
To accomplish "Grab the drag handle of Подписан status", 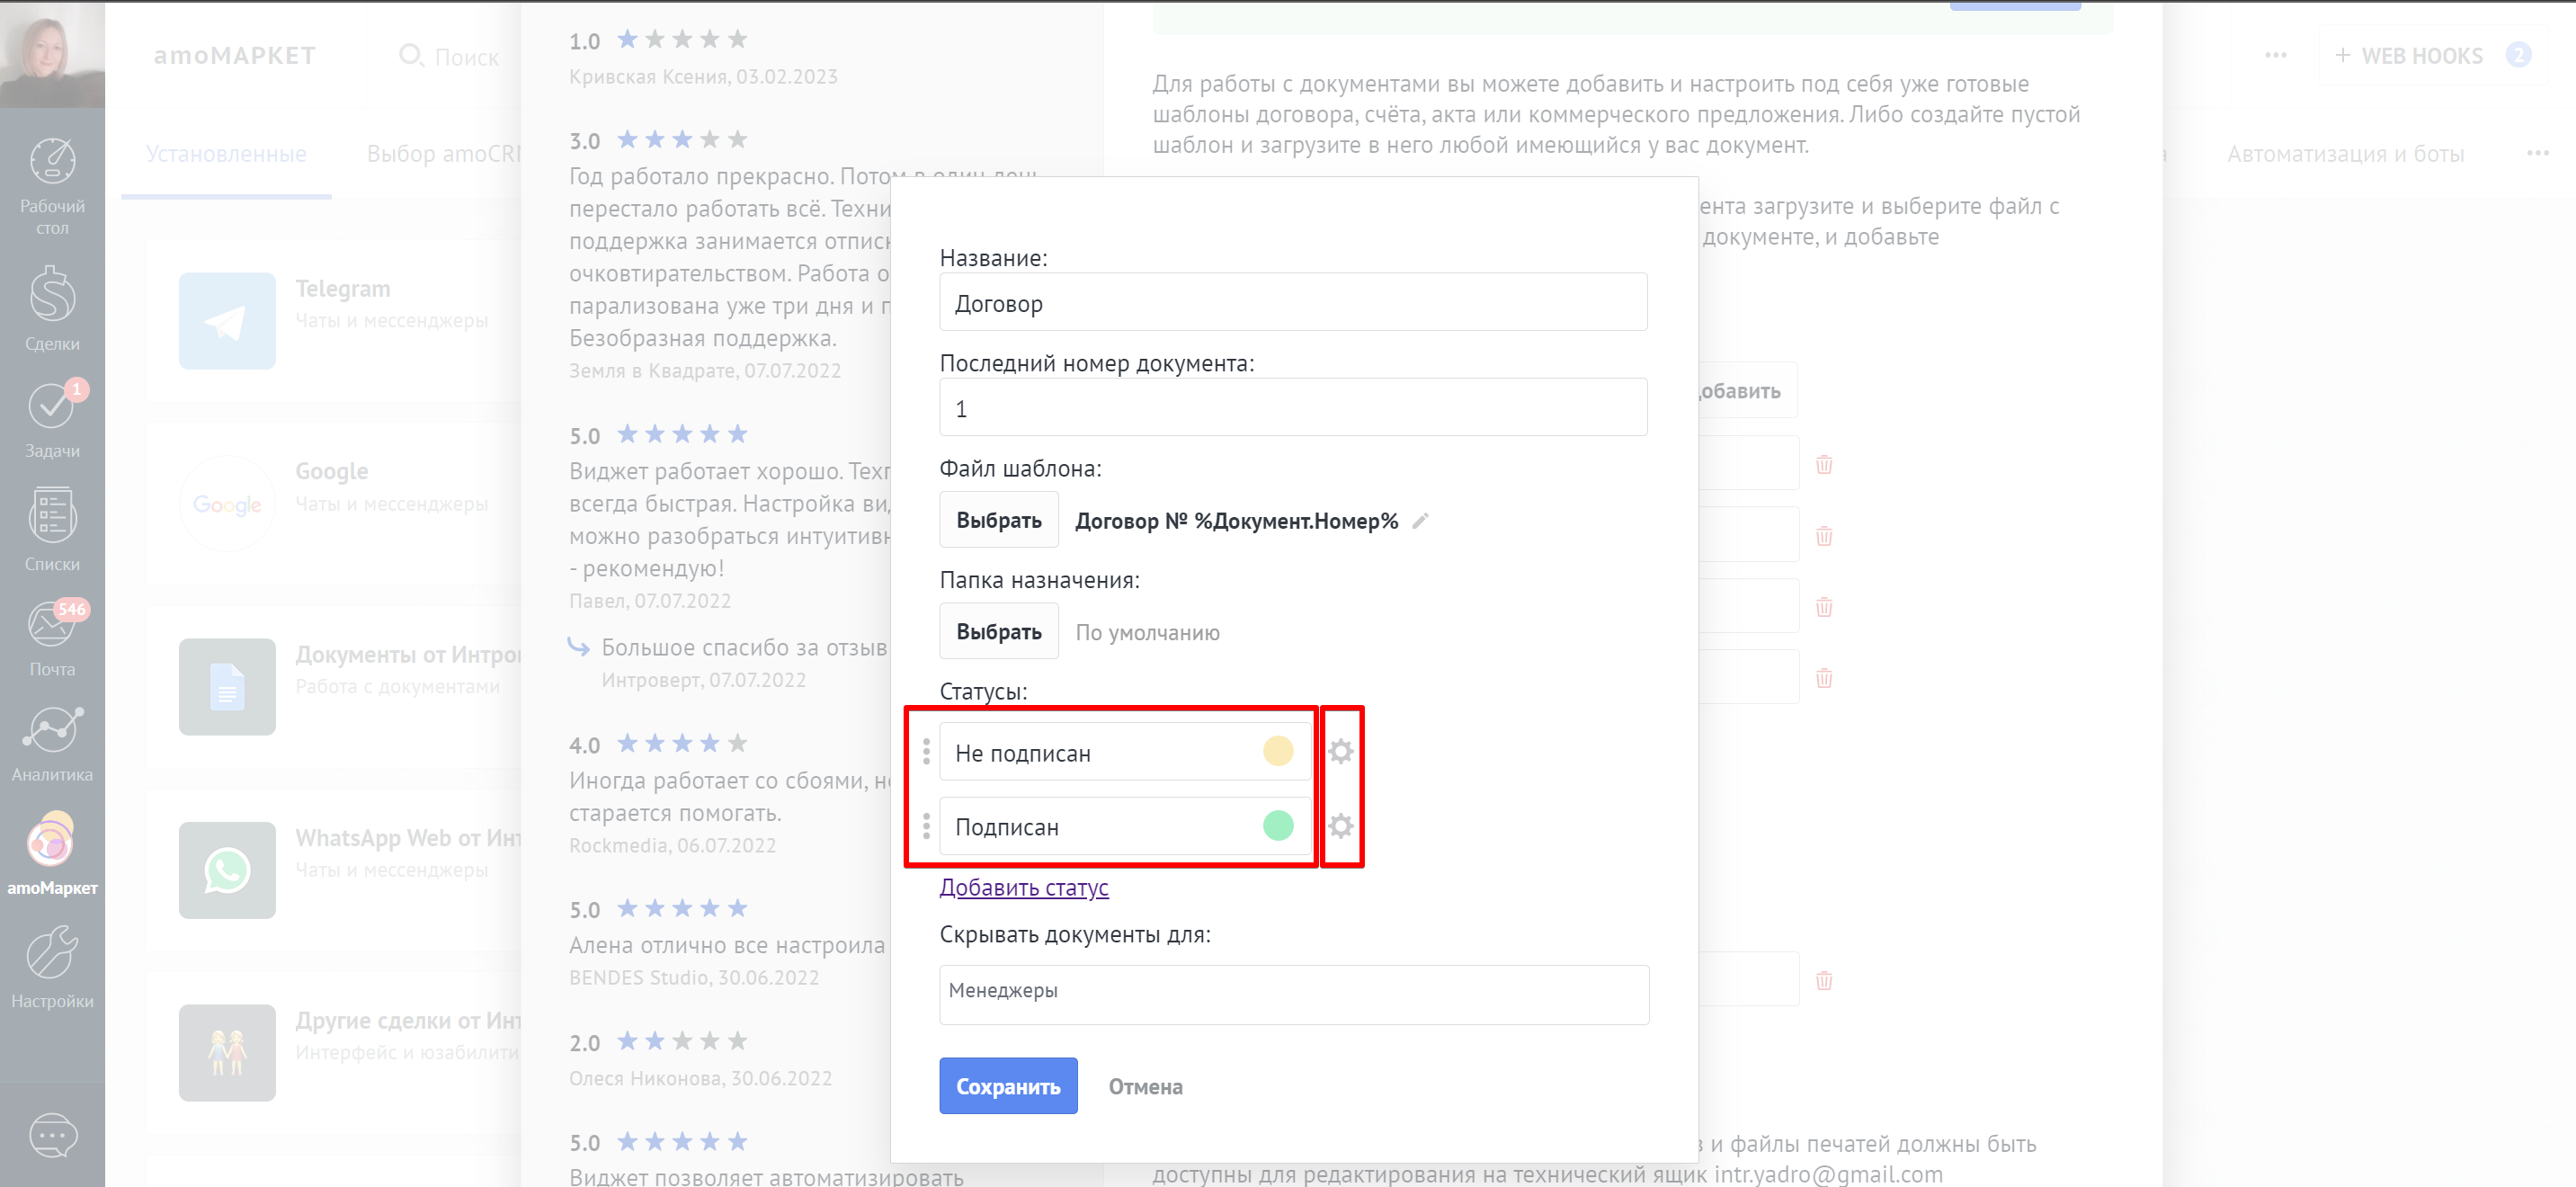I will coord(926,826).
